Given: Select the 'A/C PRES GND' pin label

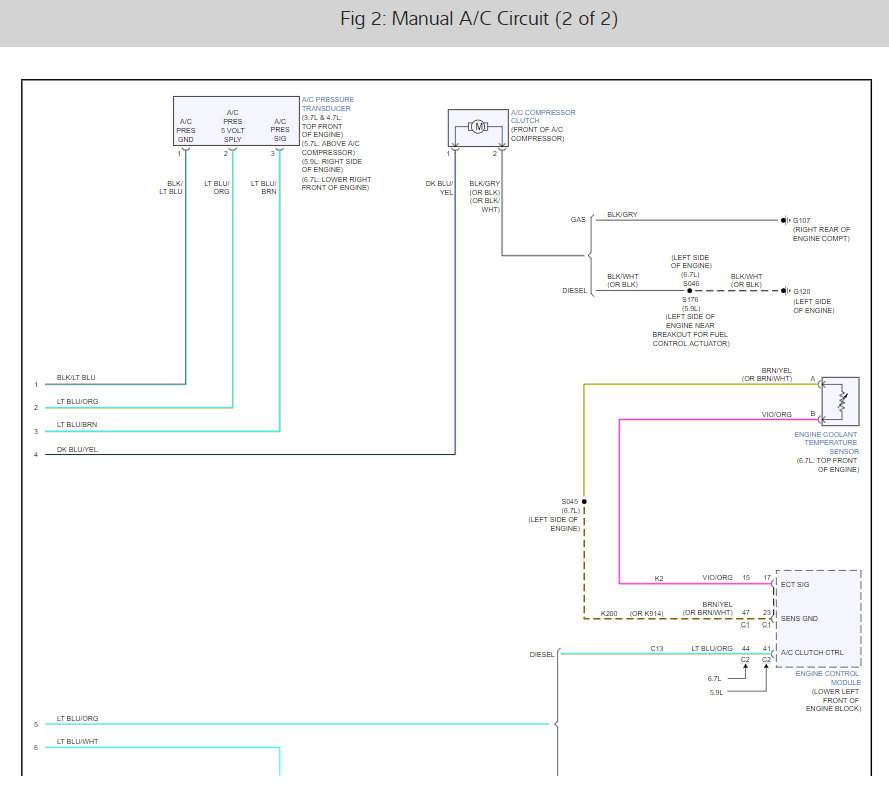Looking at the screenshot, I should click(185, 130).
